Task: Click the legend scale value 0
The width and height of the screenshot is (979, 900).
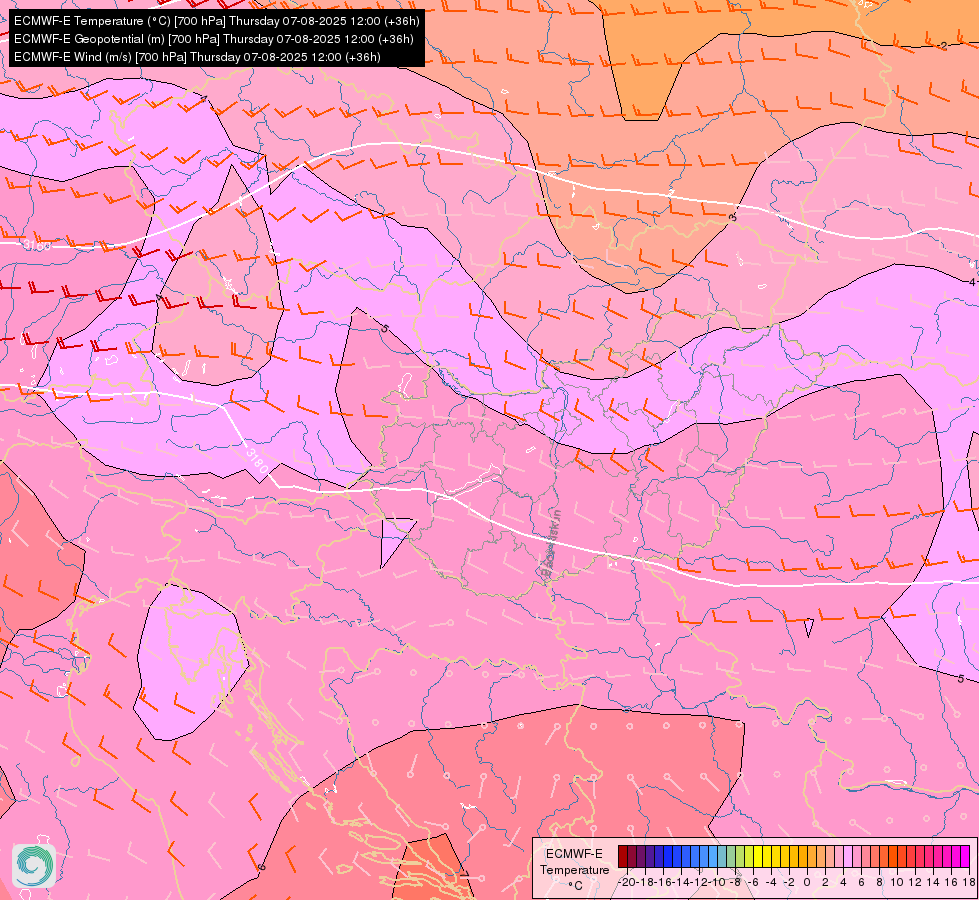Action: pyautogui.click(x=807, y=882)
